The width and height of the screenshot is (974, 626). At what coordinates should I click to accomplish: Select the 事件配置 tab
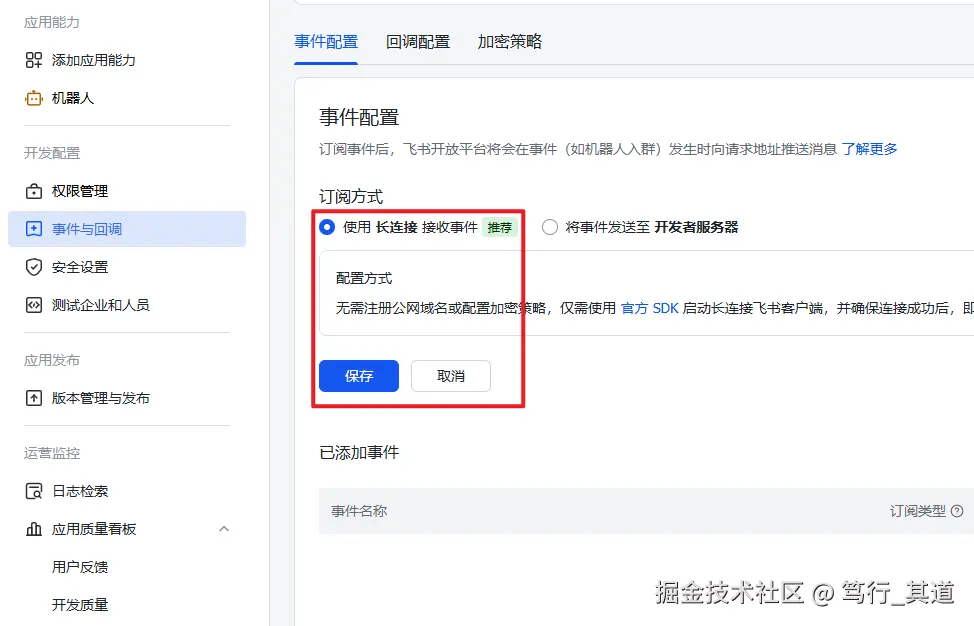[x=325, y=42]
